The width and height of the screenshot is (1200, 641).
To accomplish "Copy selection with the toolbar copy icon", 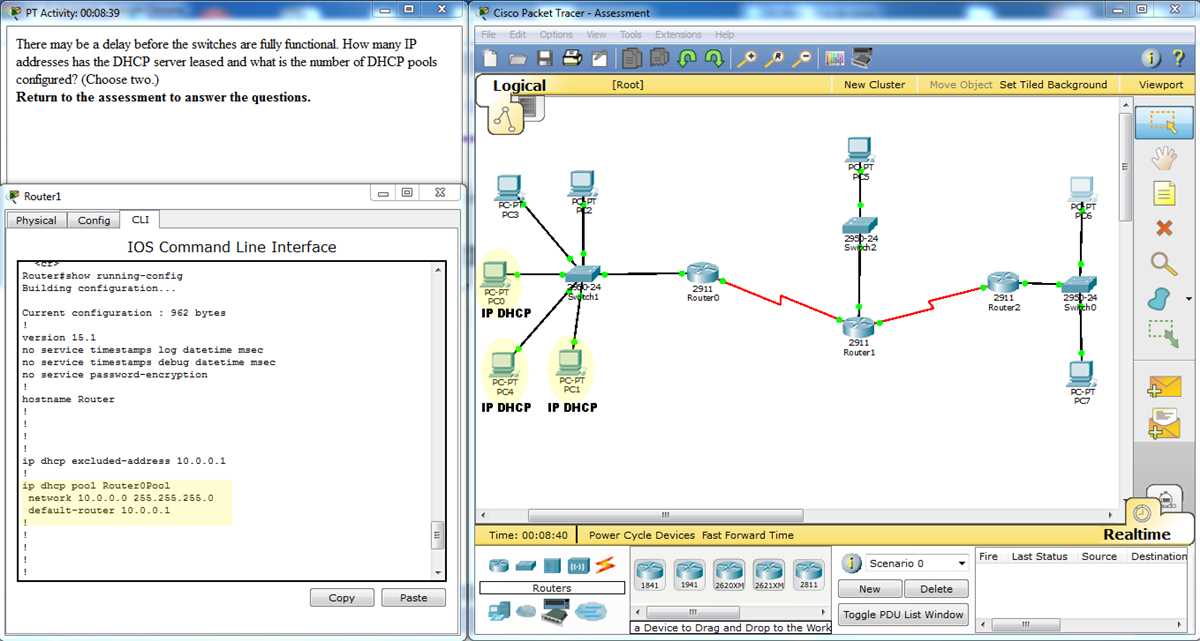I will click(632, 59).
